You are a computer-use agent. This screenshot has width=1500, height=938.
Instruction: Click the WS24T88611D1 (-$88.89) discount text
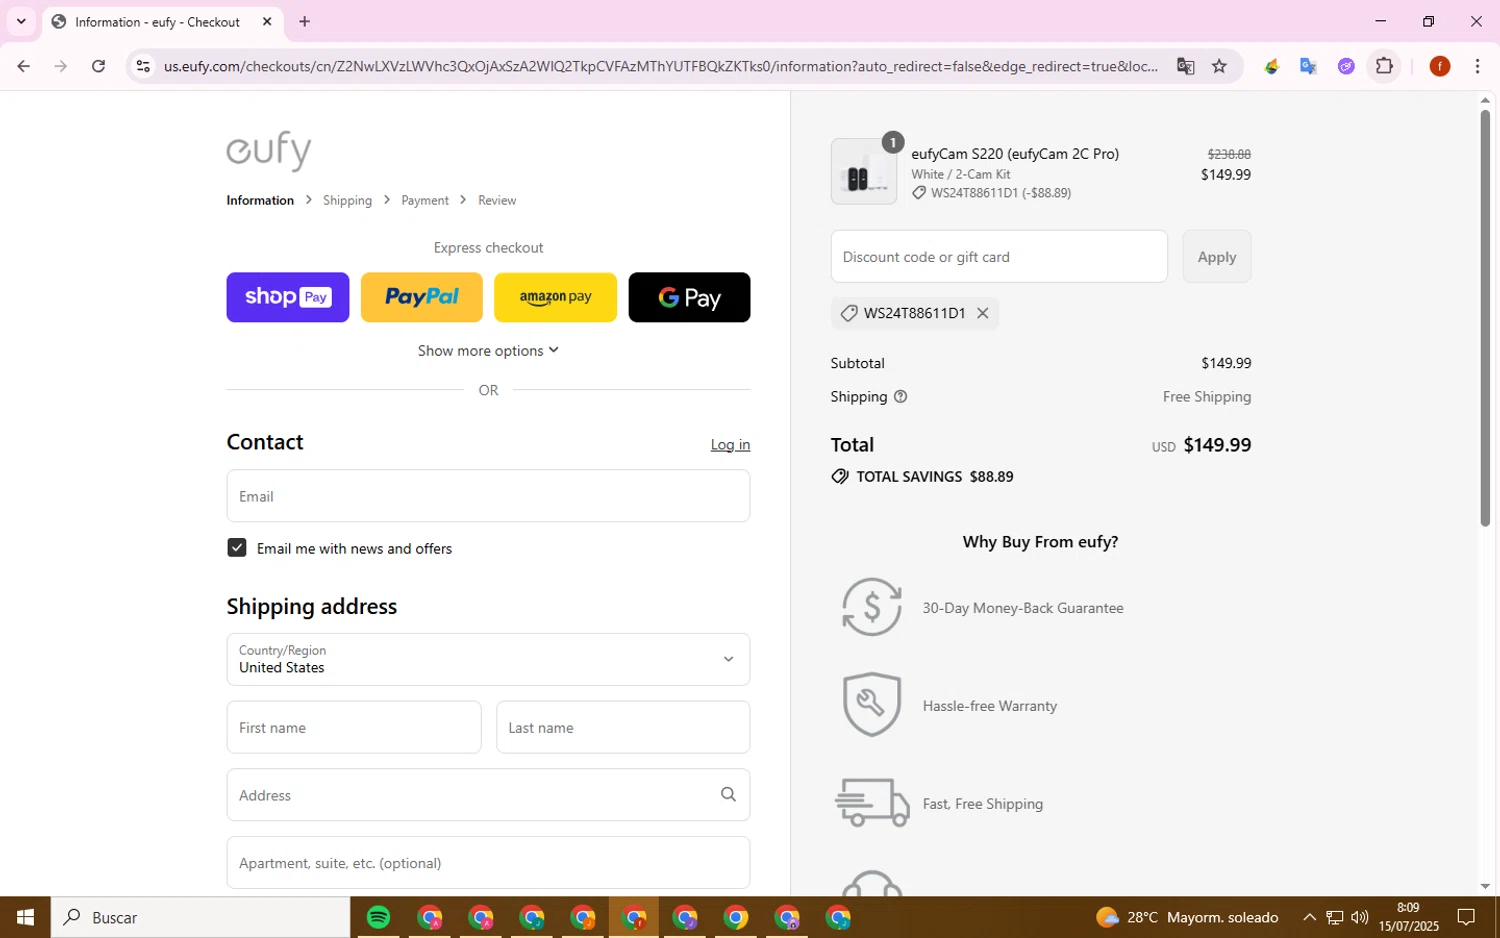(1000, 193)
